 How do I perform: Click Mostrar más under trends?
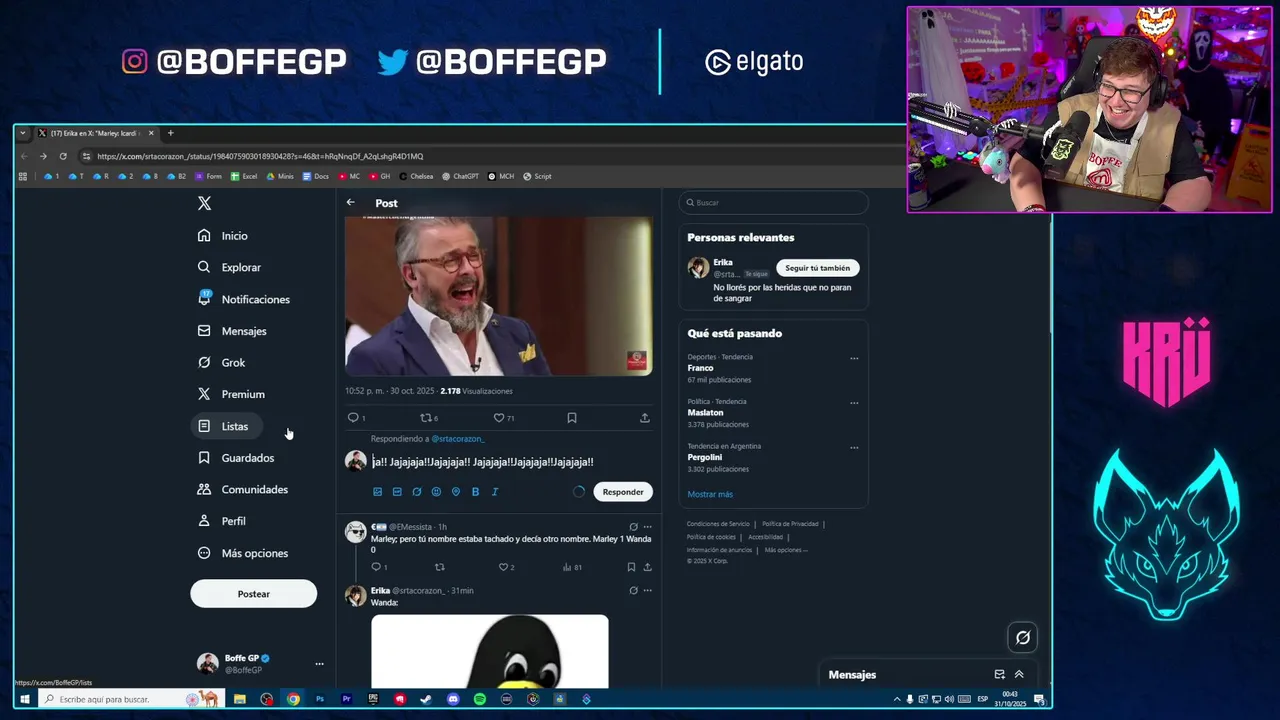coord(710,494)
